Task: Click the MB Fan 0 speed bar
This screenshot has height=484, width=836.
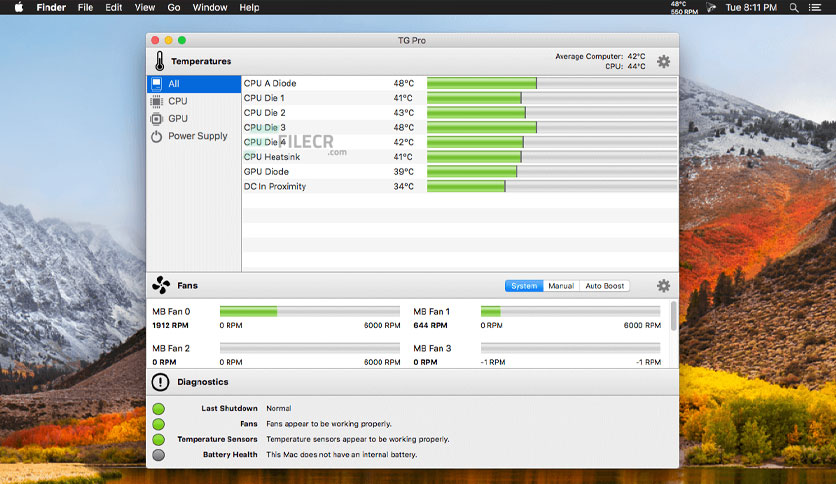Action: (x=310, y=312)
